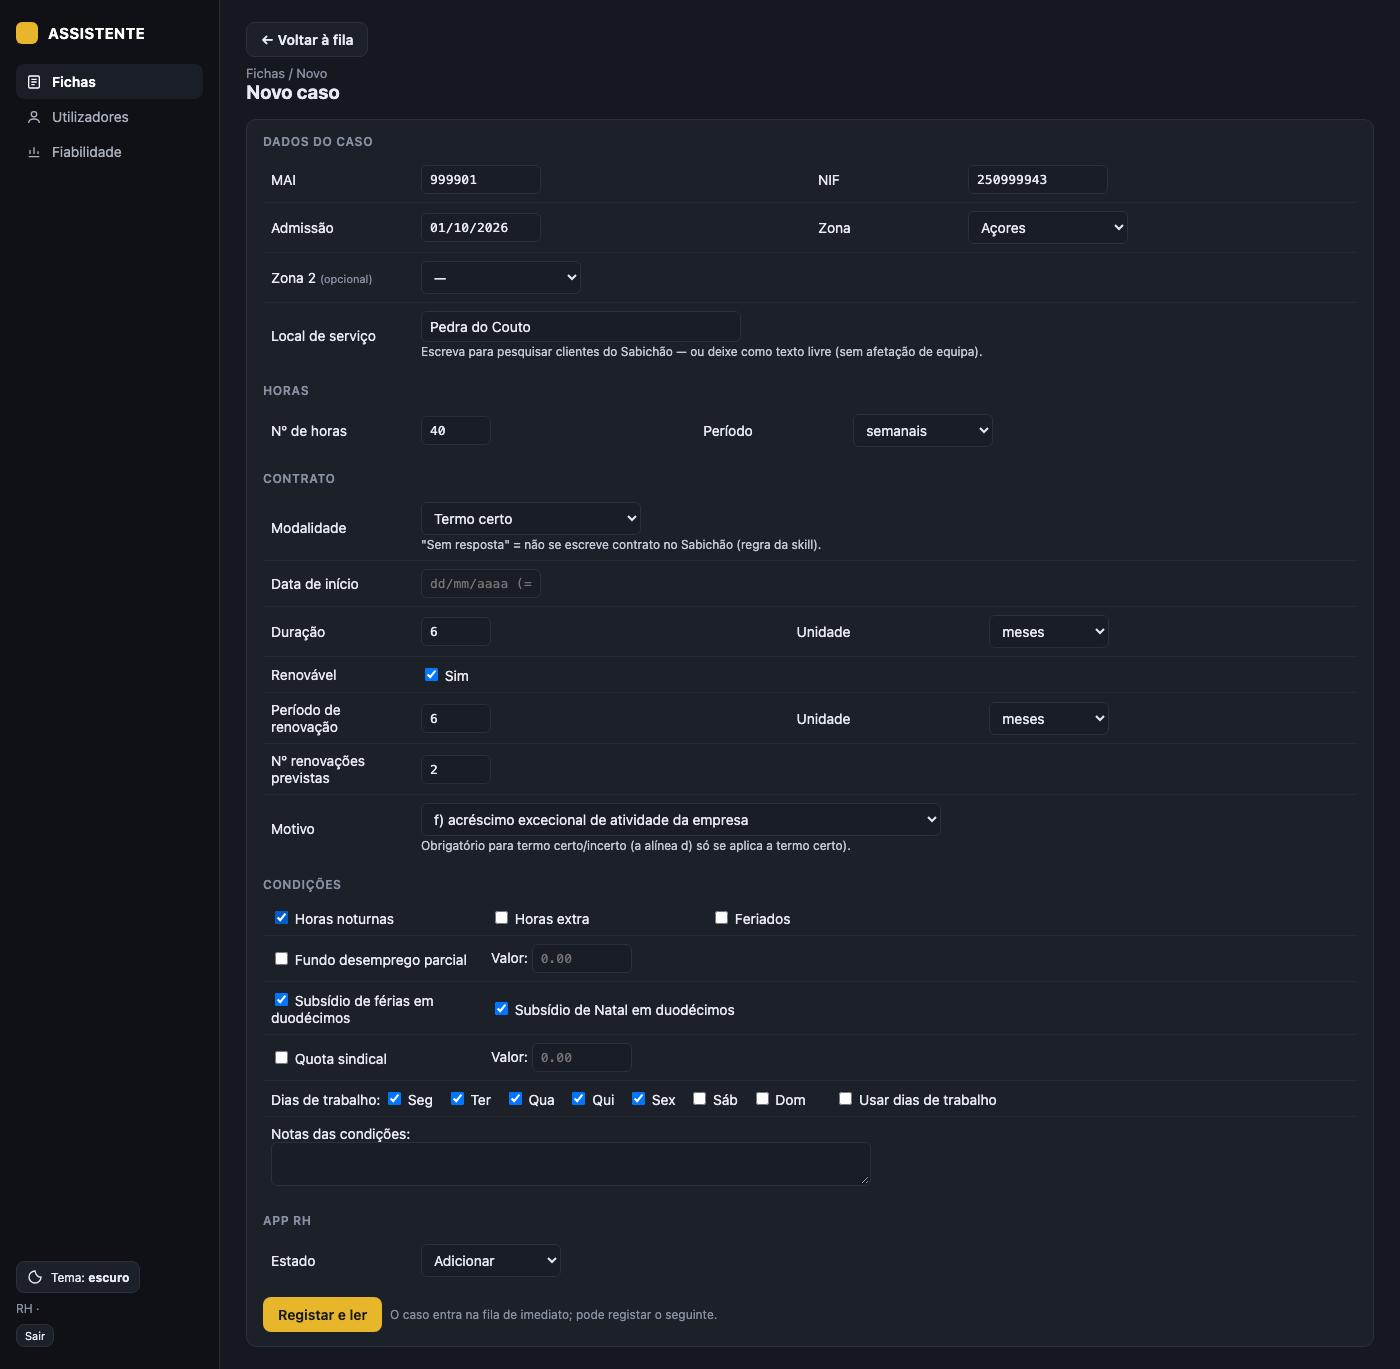Click the back arrow in Voltar à fila
The width and height of the screenshot is (1400, 1369).
tap(267, 40)
